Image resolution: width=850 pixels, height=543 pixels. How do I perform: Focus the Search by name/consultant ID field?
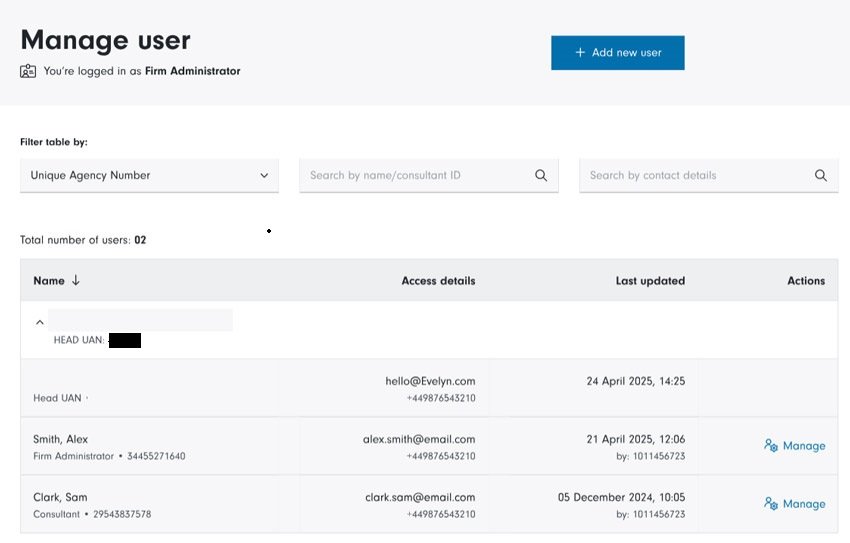tap(415, 176)
